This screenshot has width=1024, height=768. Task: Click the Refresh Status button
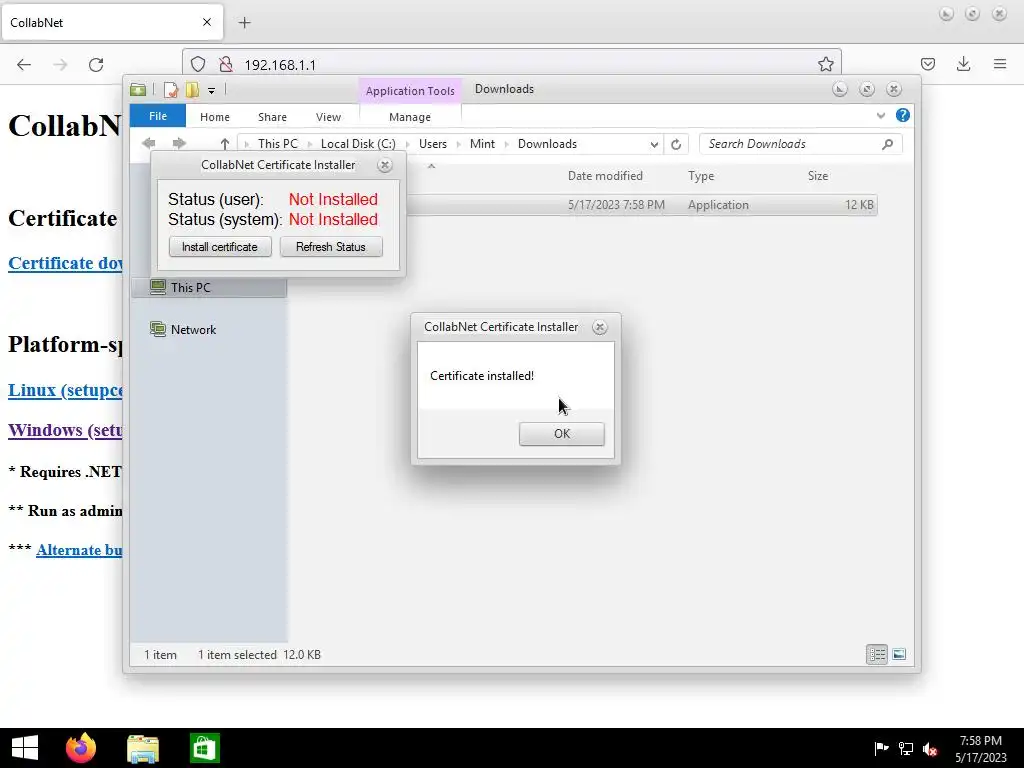pos(331,247)
